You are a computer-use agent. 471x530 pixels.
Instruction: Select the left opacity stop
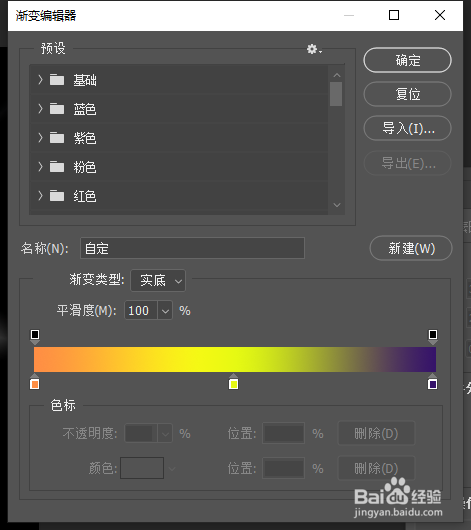click(35, 337)
